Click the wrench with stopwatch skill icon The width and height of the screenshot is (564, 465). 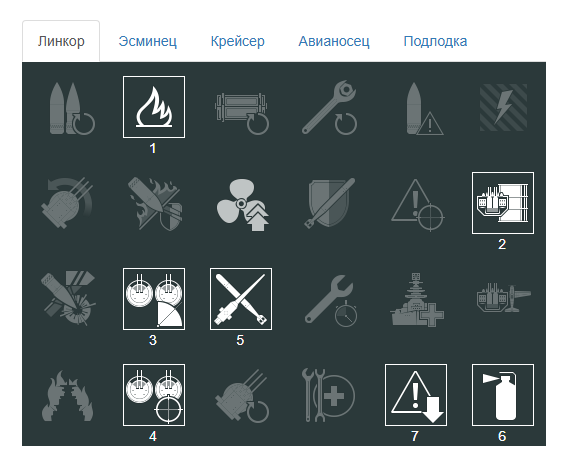329,300
